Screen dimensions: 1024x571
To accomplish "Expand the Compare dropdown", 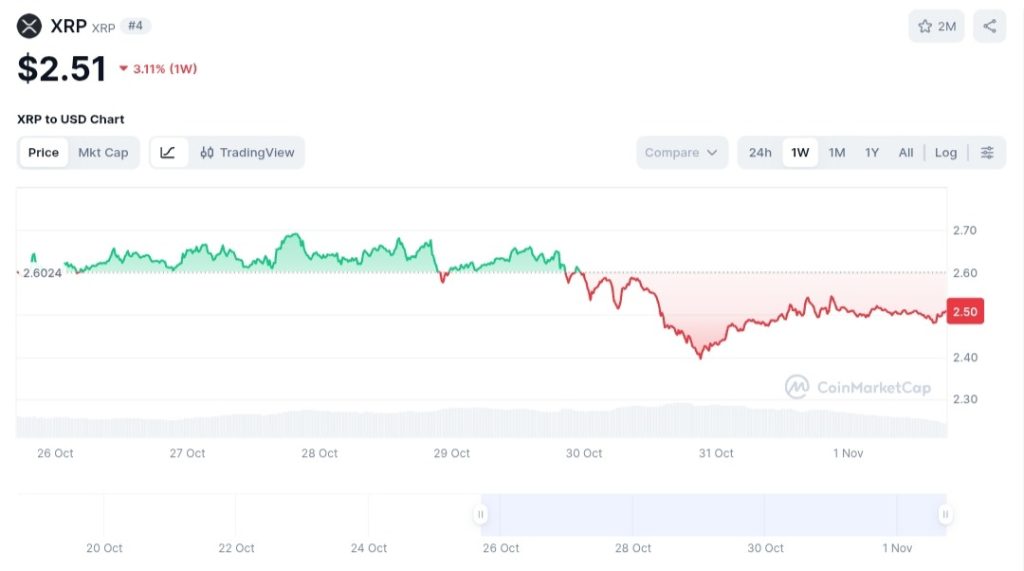I will pos(681,153).
